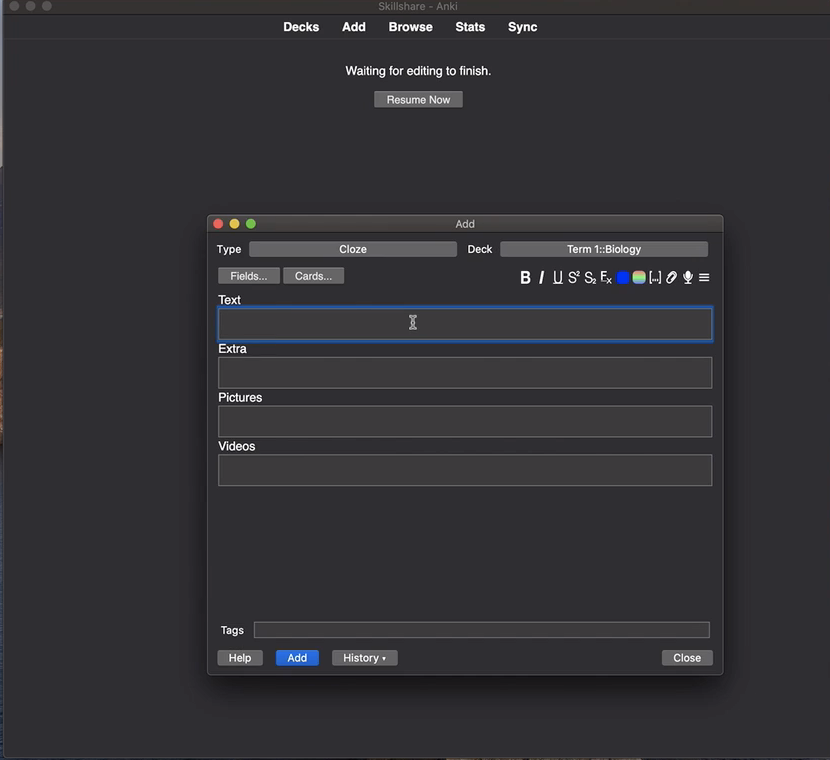Screen dimensions: 830x760
Task: Focus the Extra field
Action: point(465,373)
